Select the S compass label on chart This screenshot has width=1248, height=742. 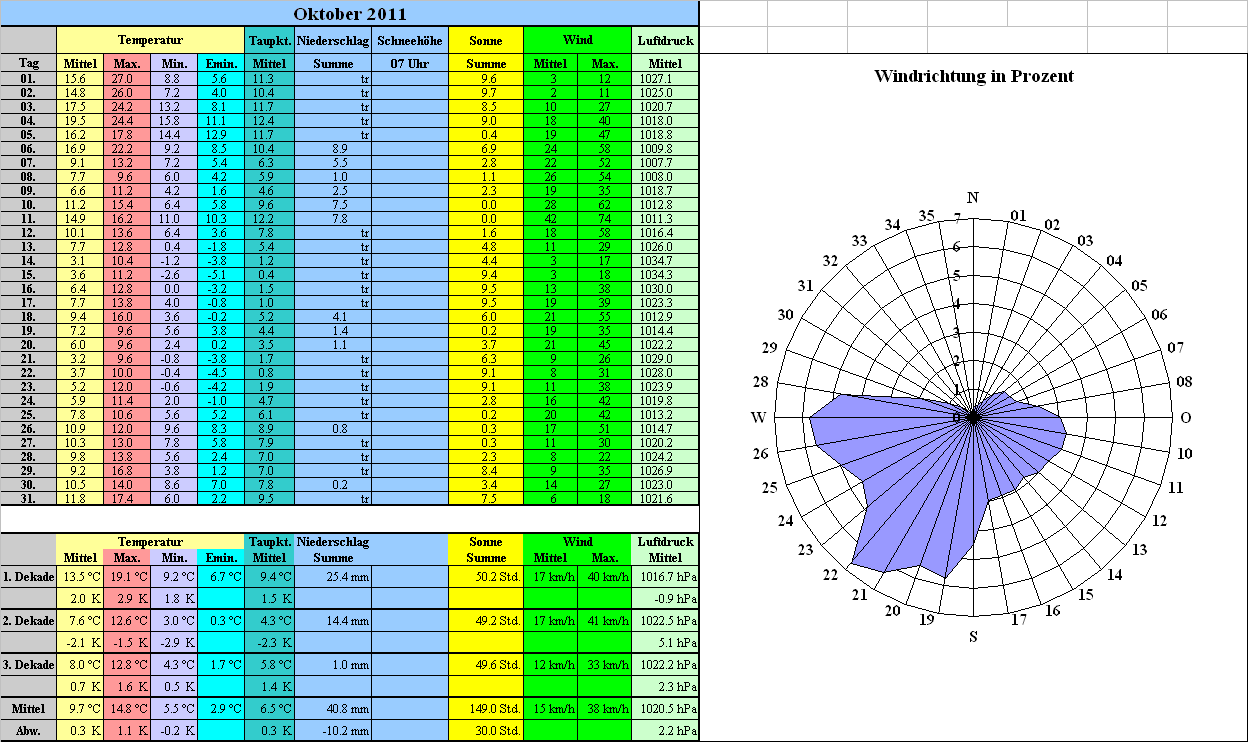pos(973,637)
